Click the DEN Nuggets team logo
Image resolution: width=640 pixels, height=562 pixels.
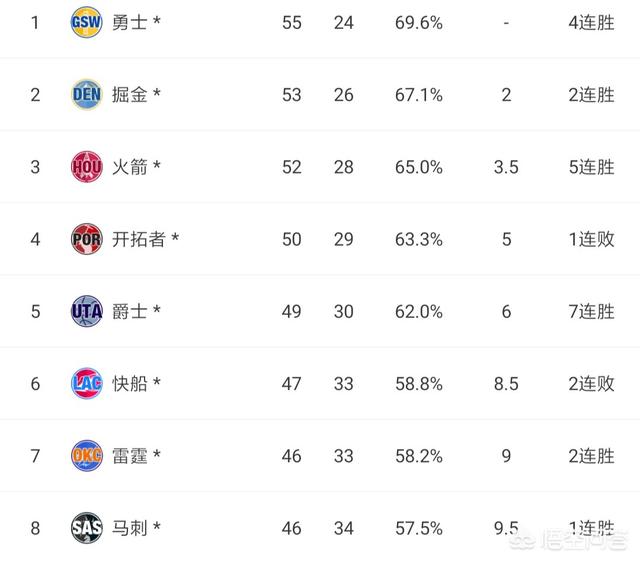[87, 94]
